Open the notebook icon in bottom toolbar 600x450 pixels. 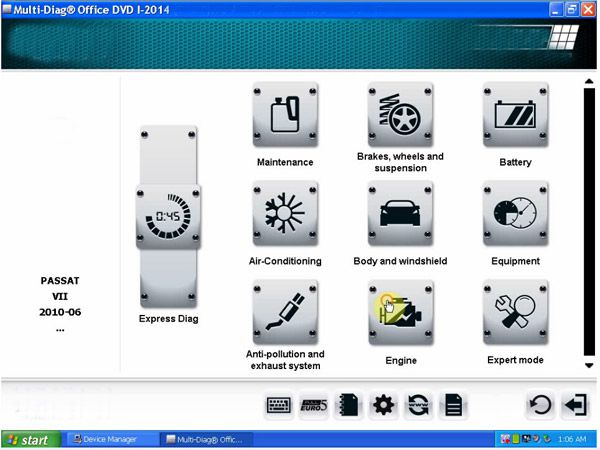pyautogui.click(x=349, y=405)
